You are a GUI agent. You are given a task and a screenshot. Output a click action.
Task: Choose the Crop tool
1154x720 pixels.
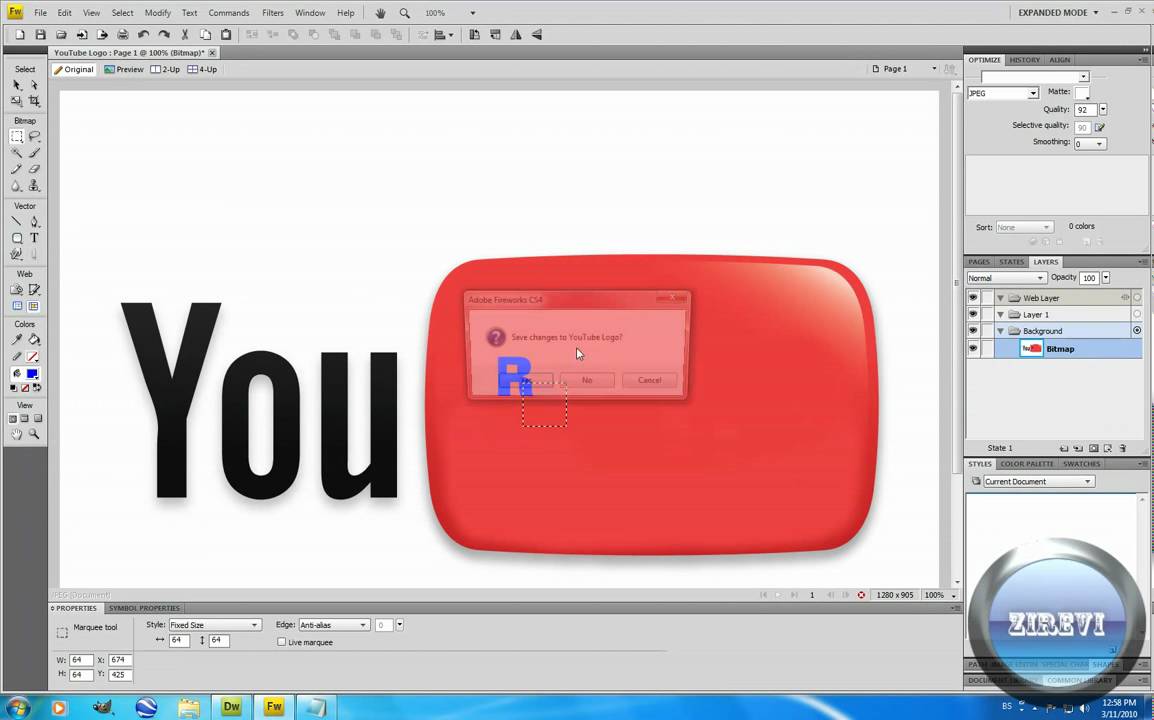coord(34,101)
